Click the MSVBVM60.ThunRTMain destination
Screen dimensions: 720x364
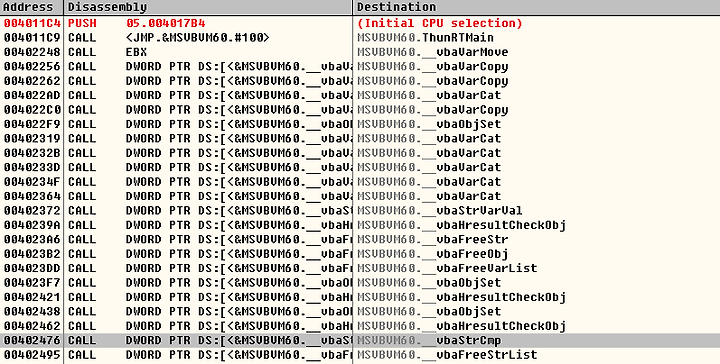425,38
